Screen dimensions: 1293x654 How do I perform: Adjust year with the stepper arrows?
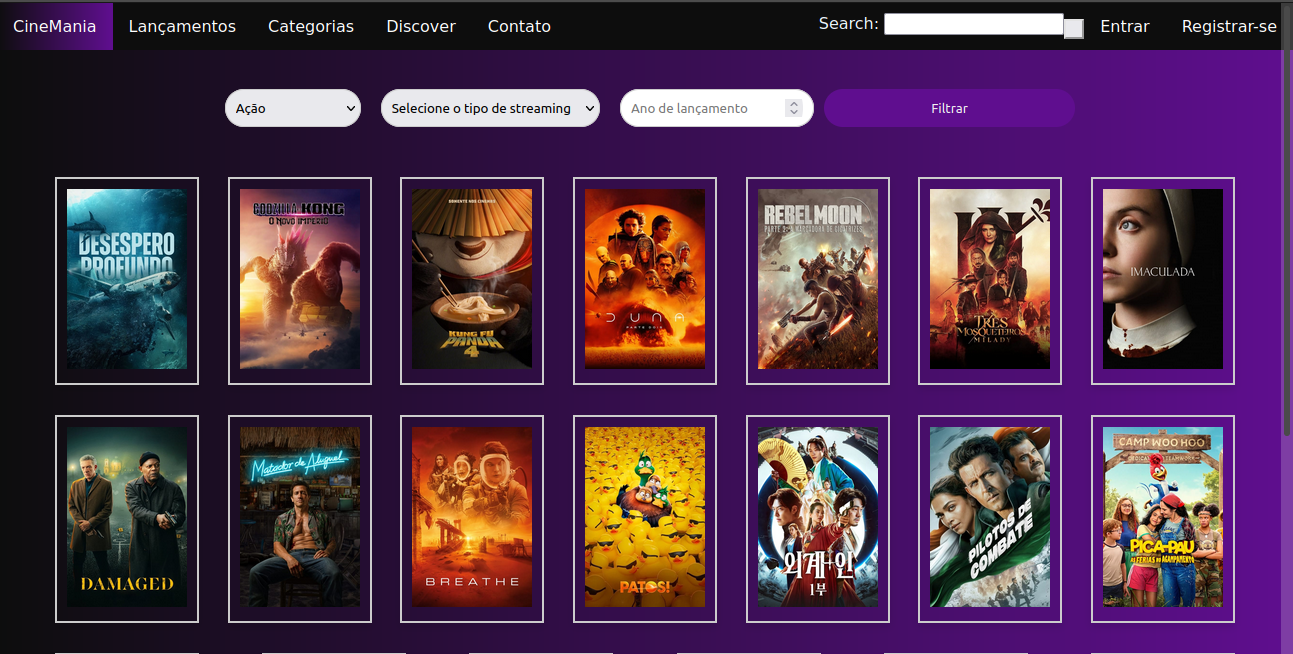point(794,108)
